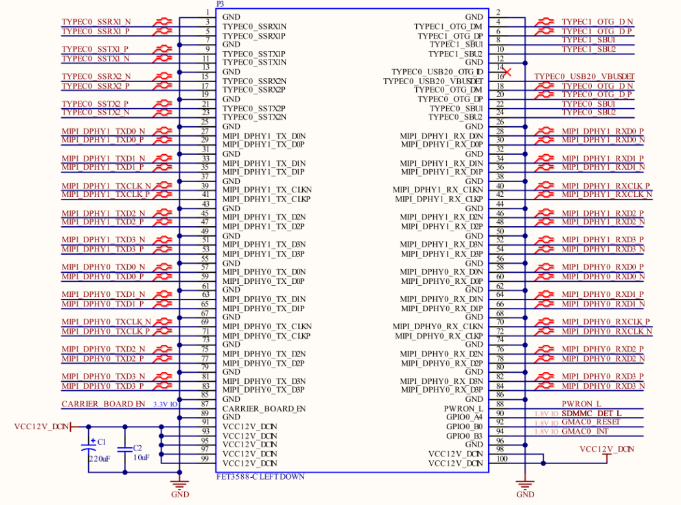The width and height of the screenshot is (681, 505).
Task: Click the GPIO0_B0 pin name
Action: (x=464, y=426)
